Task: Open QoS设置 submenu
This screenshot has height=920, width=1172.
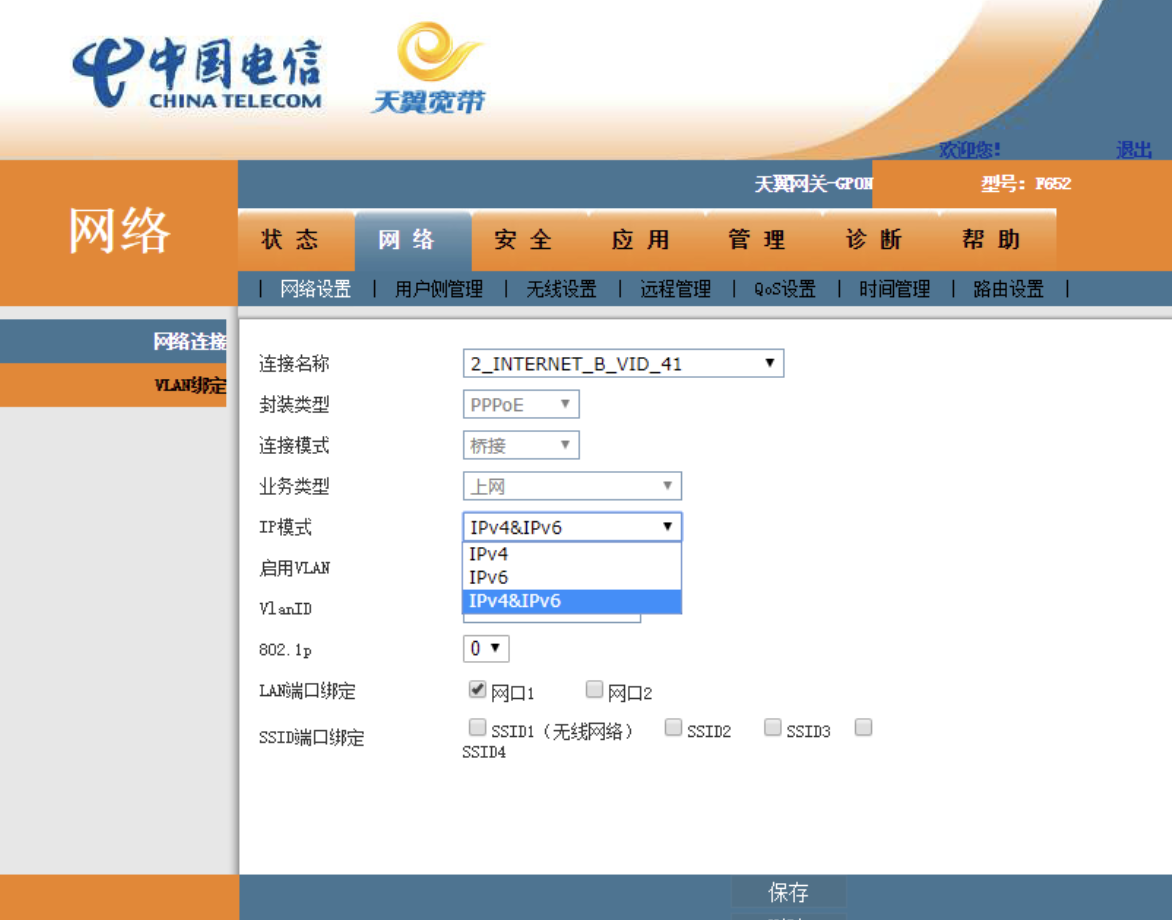Action: (x=785, y=289)
